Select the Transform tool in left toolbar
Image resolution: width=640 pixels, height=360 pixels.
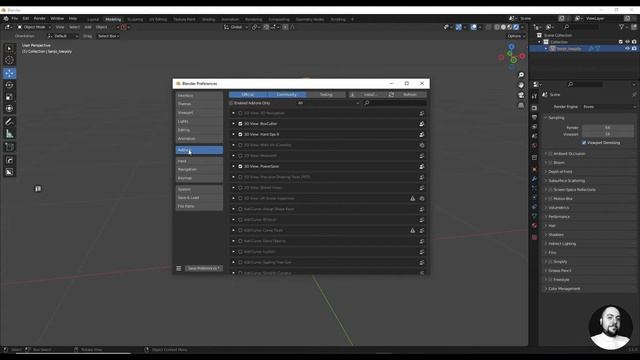[9, 109]
